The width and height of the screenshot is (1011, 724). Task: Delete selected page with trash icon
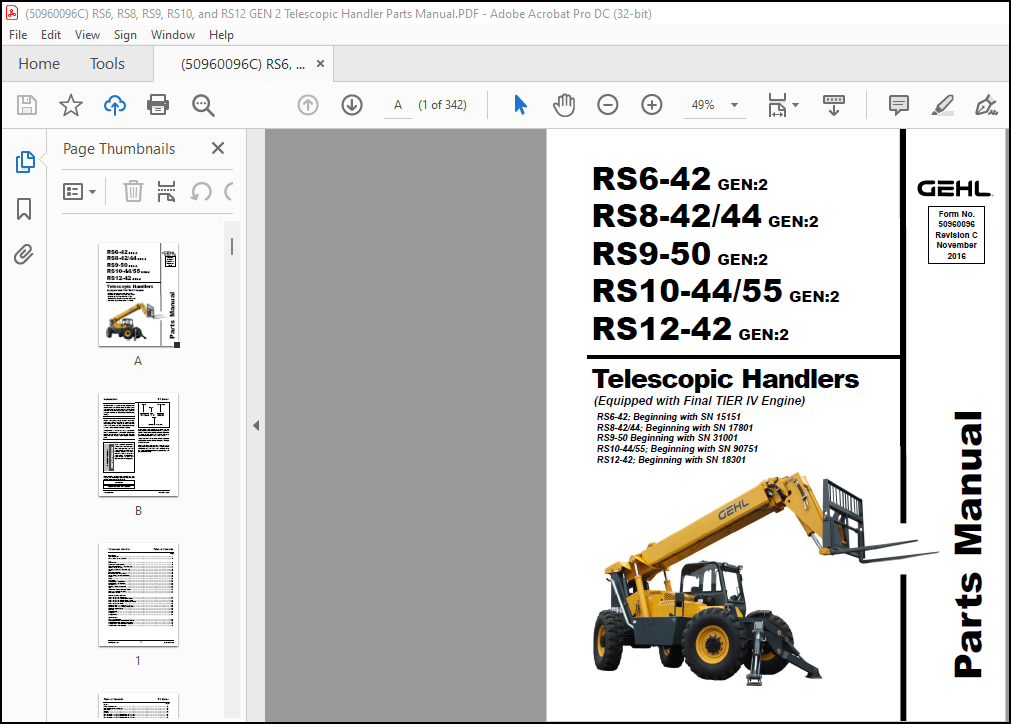click(x=133, y=191)
